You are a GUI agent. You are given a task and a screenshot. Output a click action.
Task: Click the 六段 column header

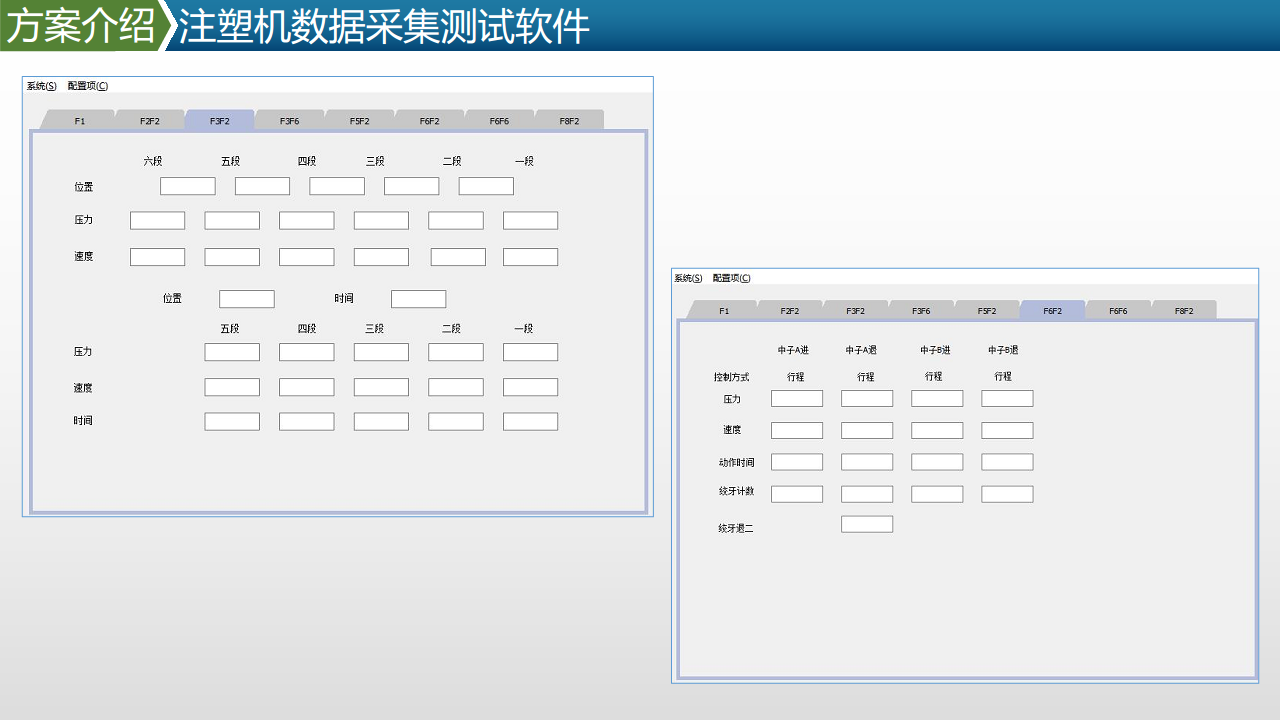(x=152, y=161)
